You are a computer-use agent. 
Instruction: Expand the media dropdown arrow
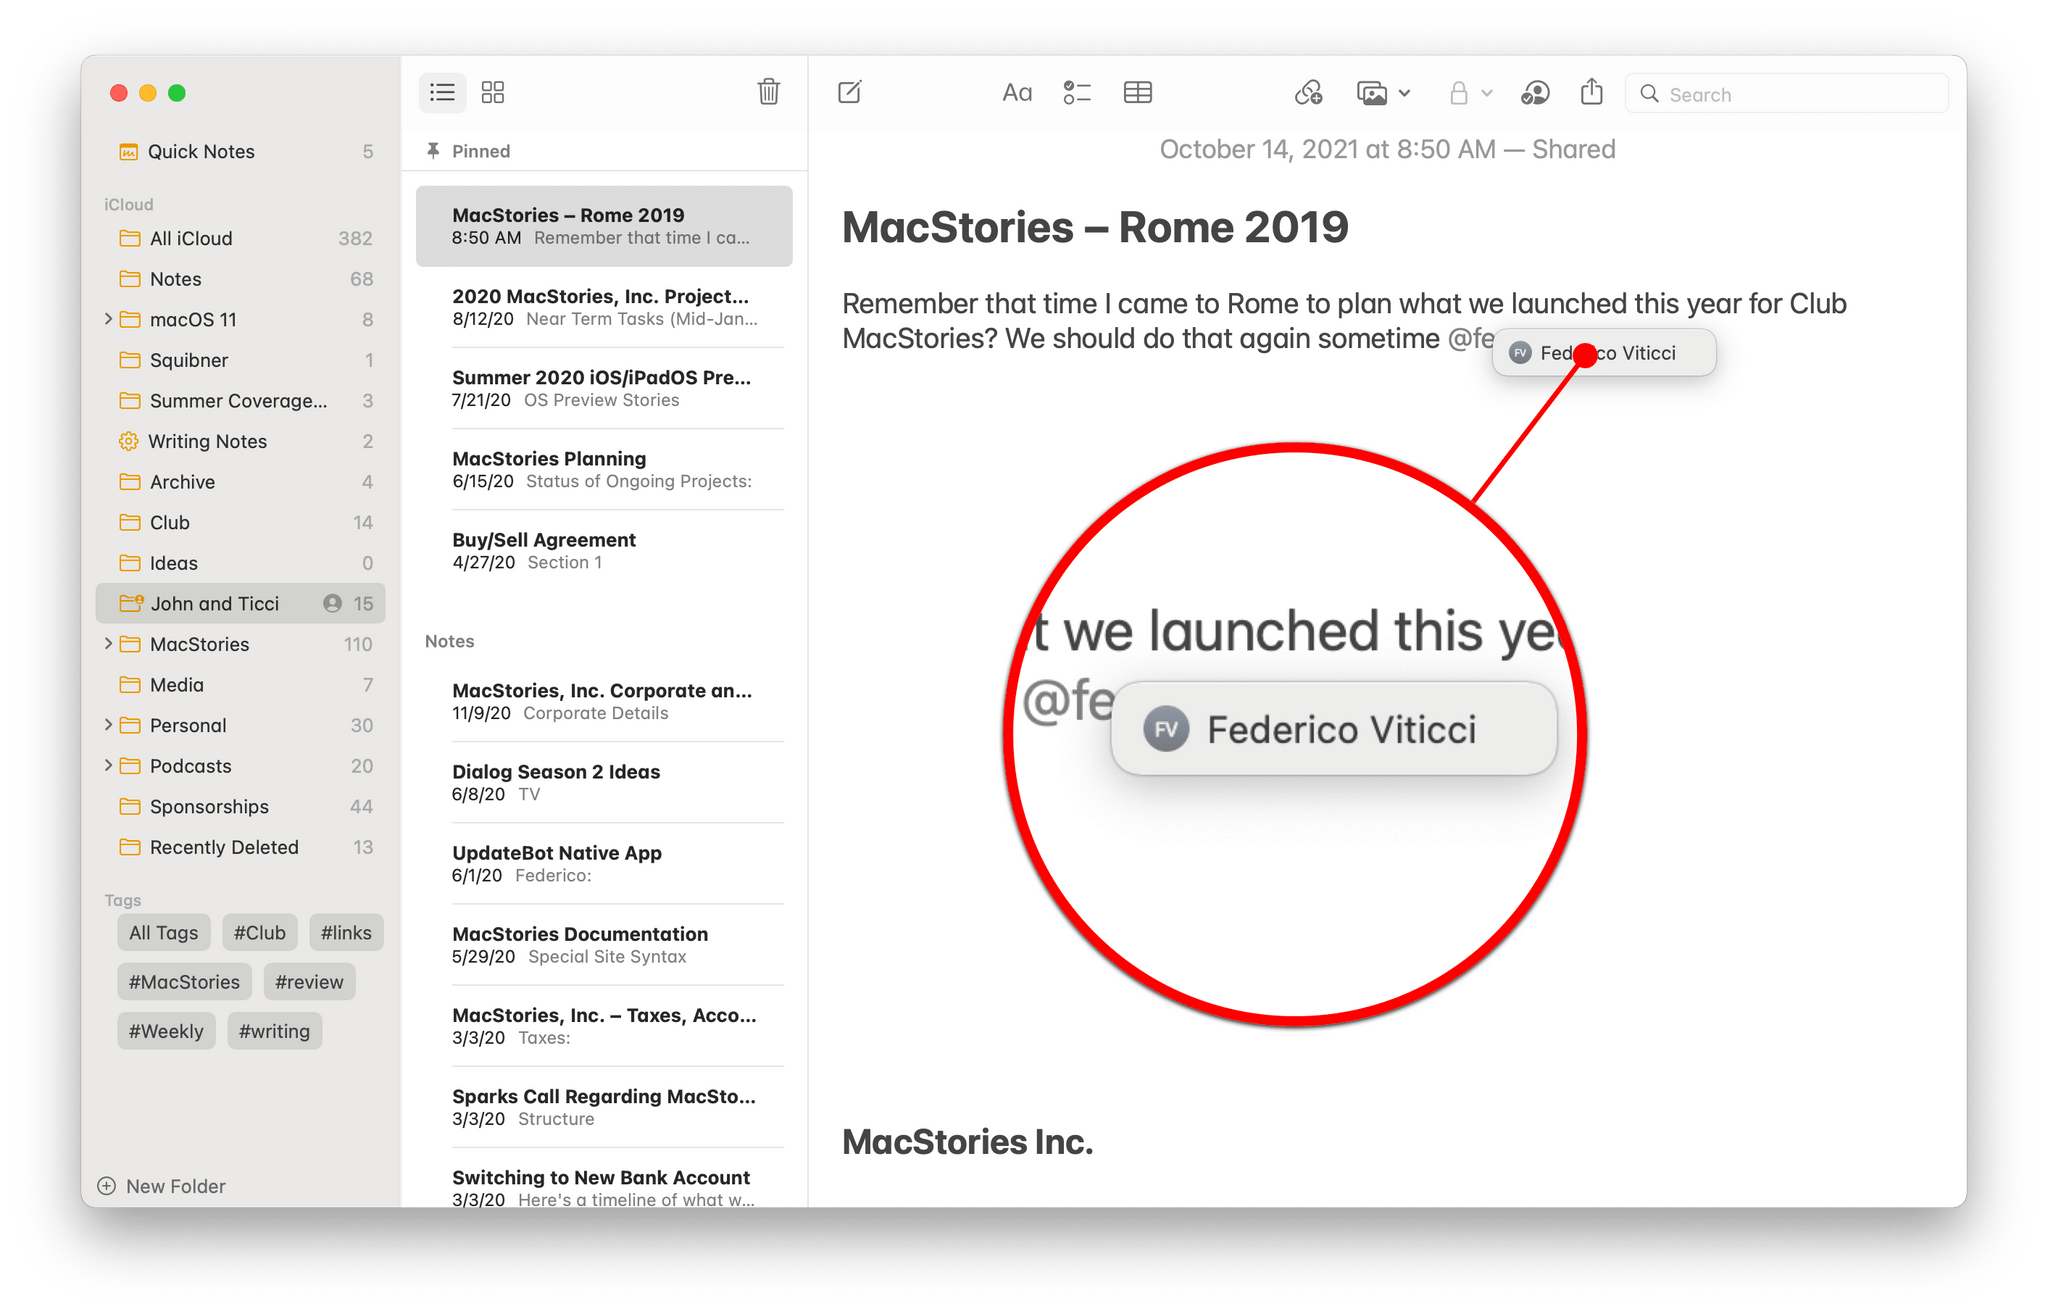click(1404, 93)
